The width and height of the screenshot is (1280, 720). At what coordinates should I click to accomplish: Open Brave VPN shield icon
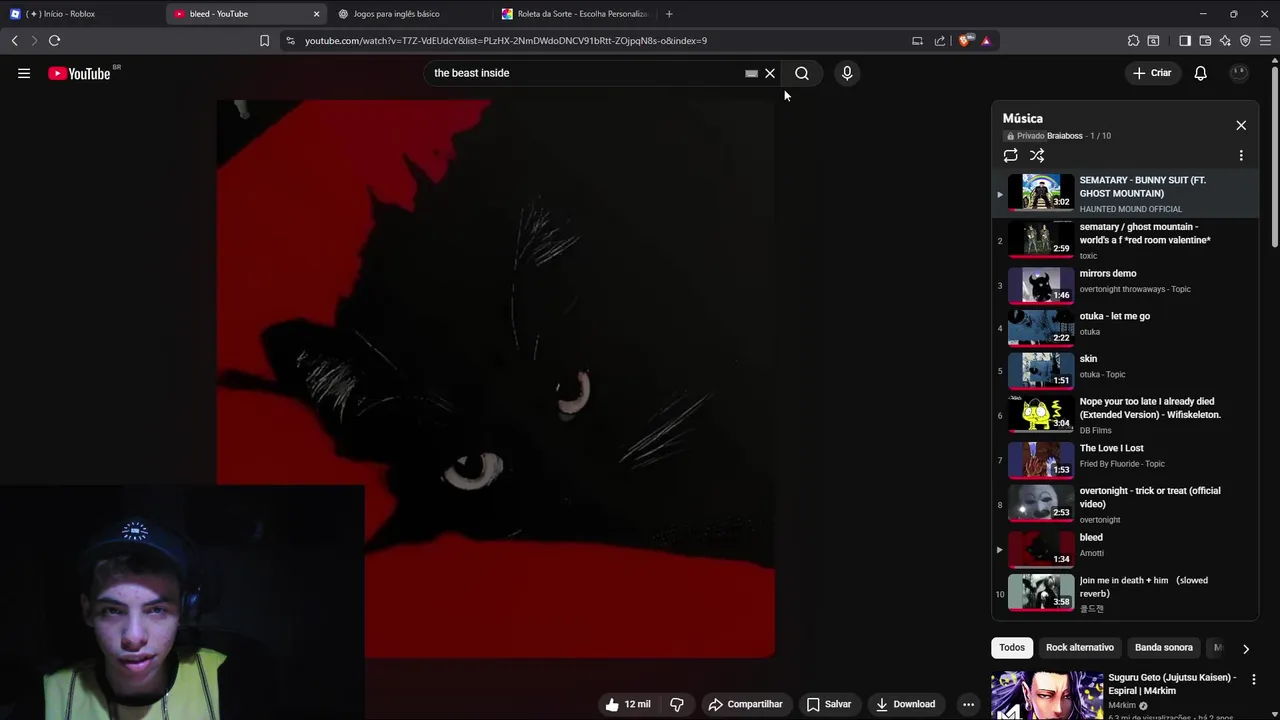click(x=1245, y=41)
